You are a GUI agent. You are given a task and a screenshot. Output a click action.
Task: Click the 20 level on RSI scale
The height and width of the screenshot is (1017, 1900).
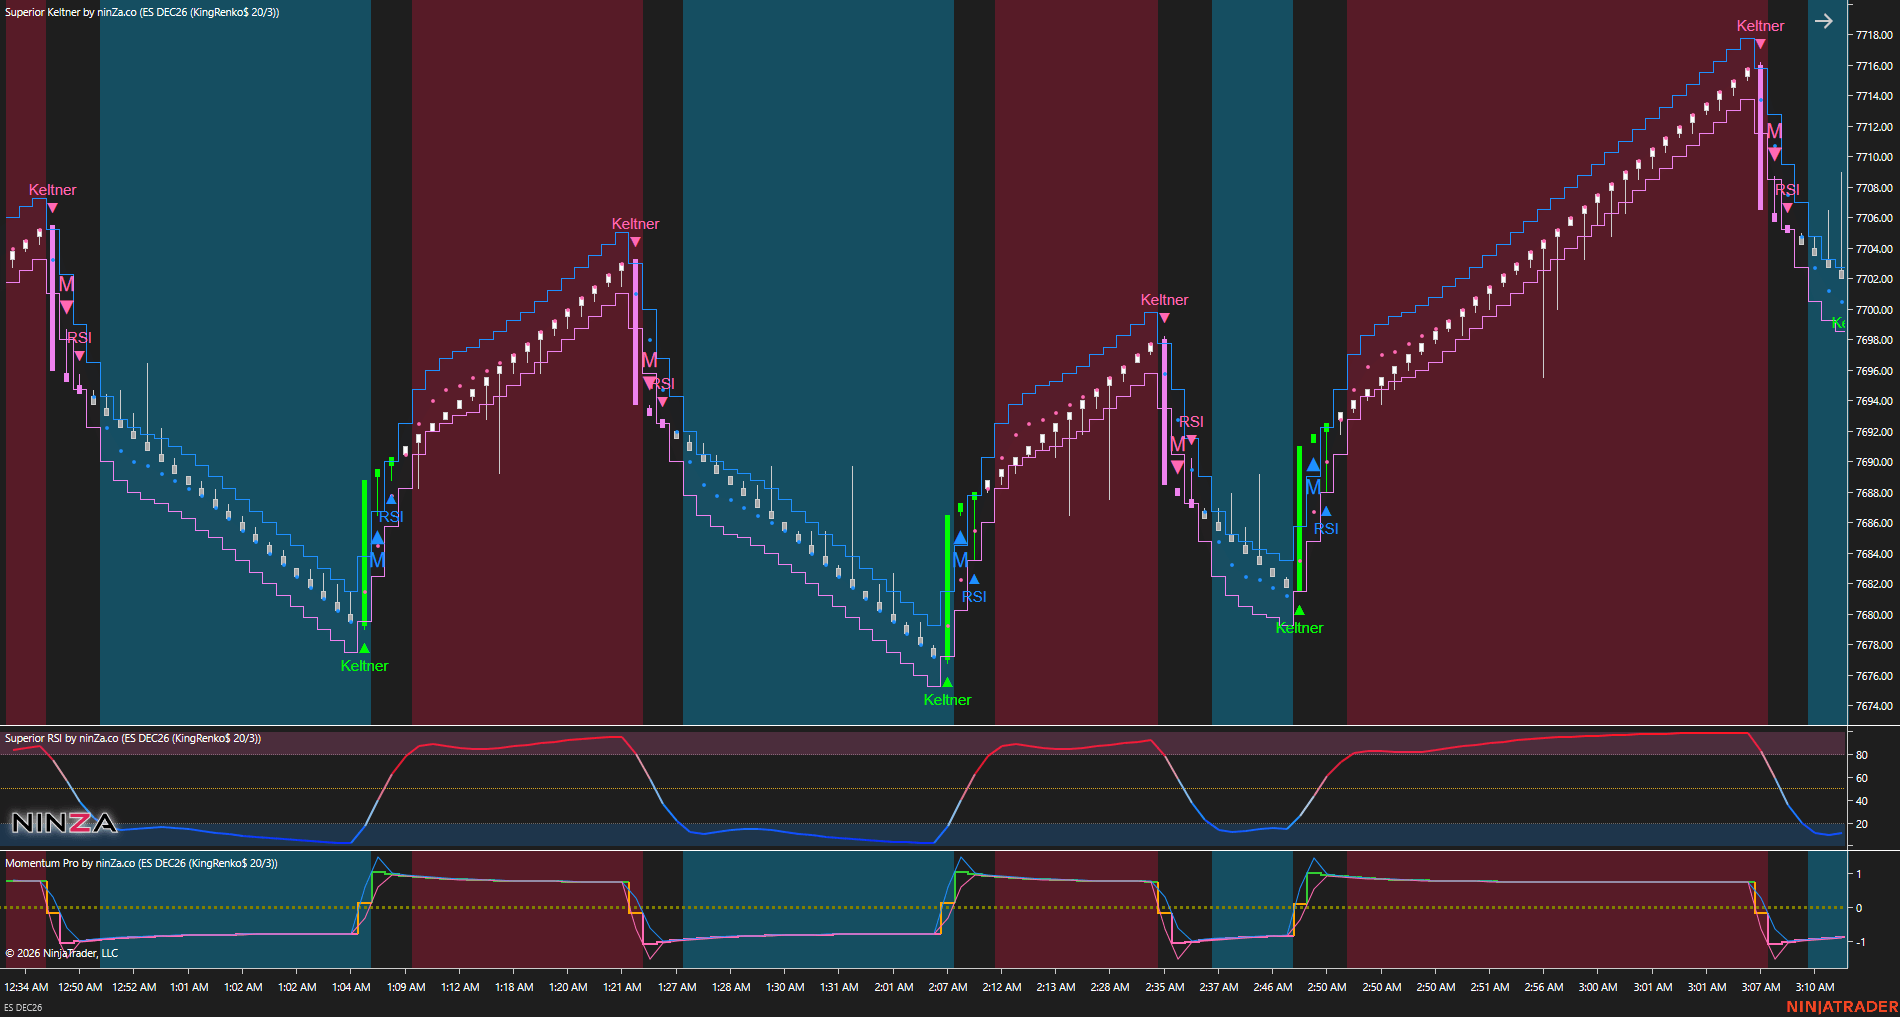click(1862, 824)
